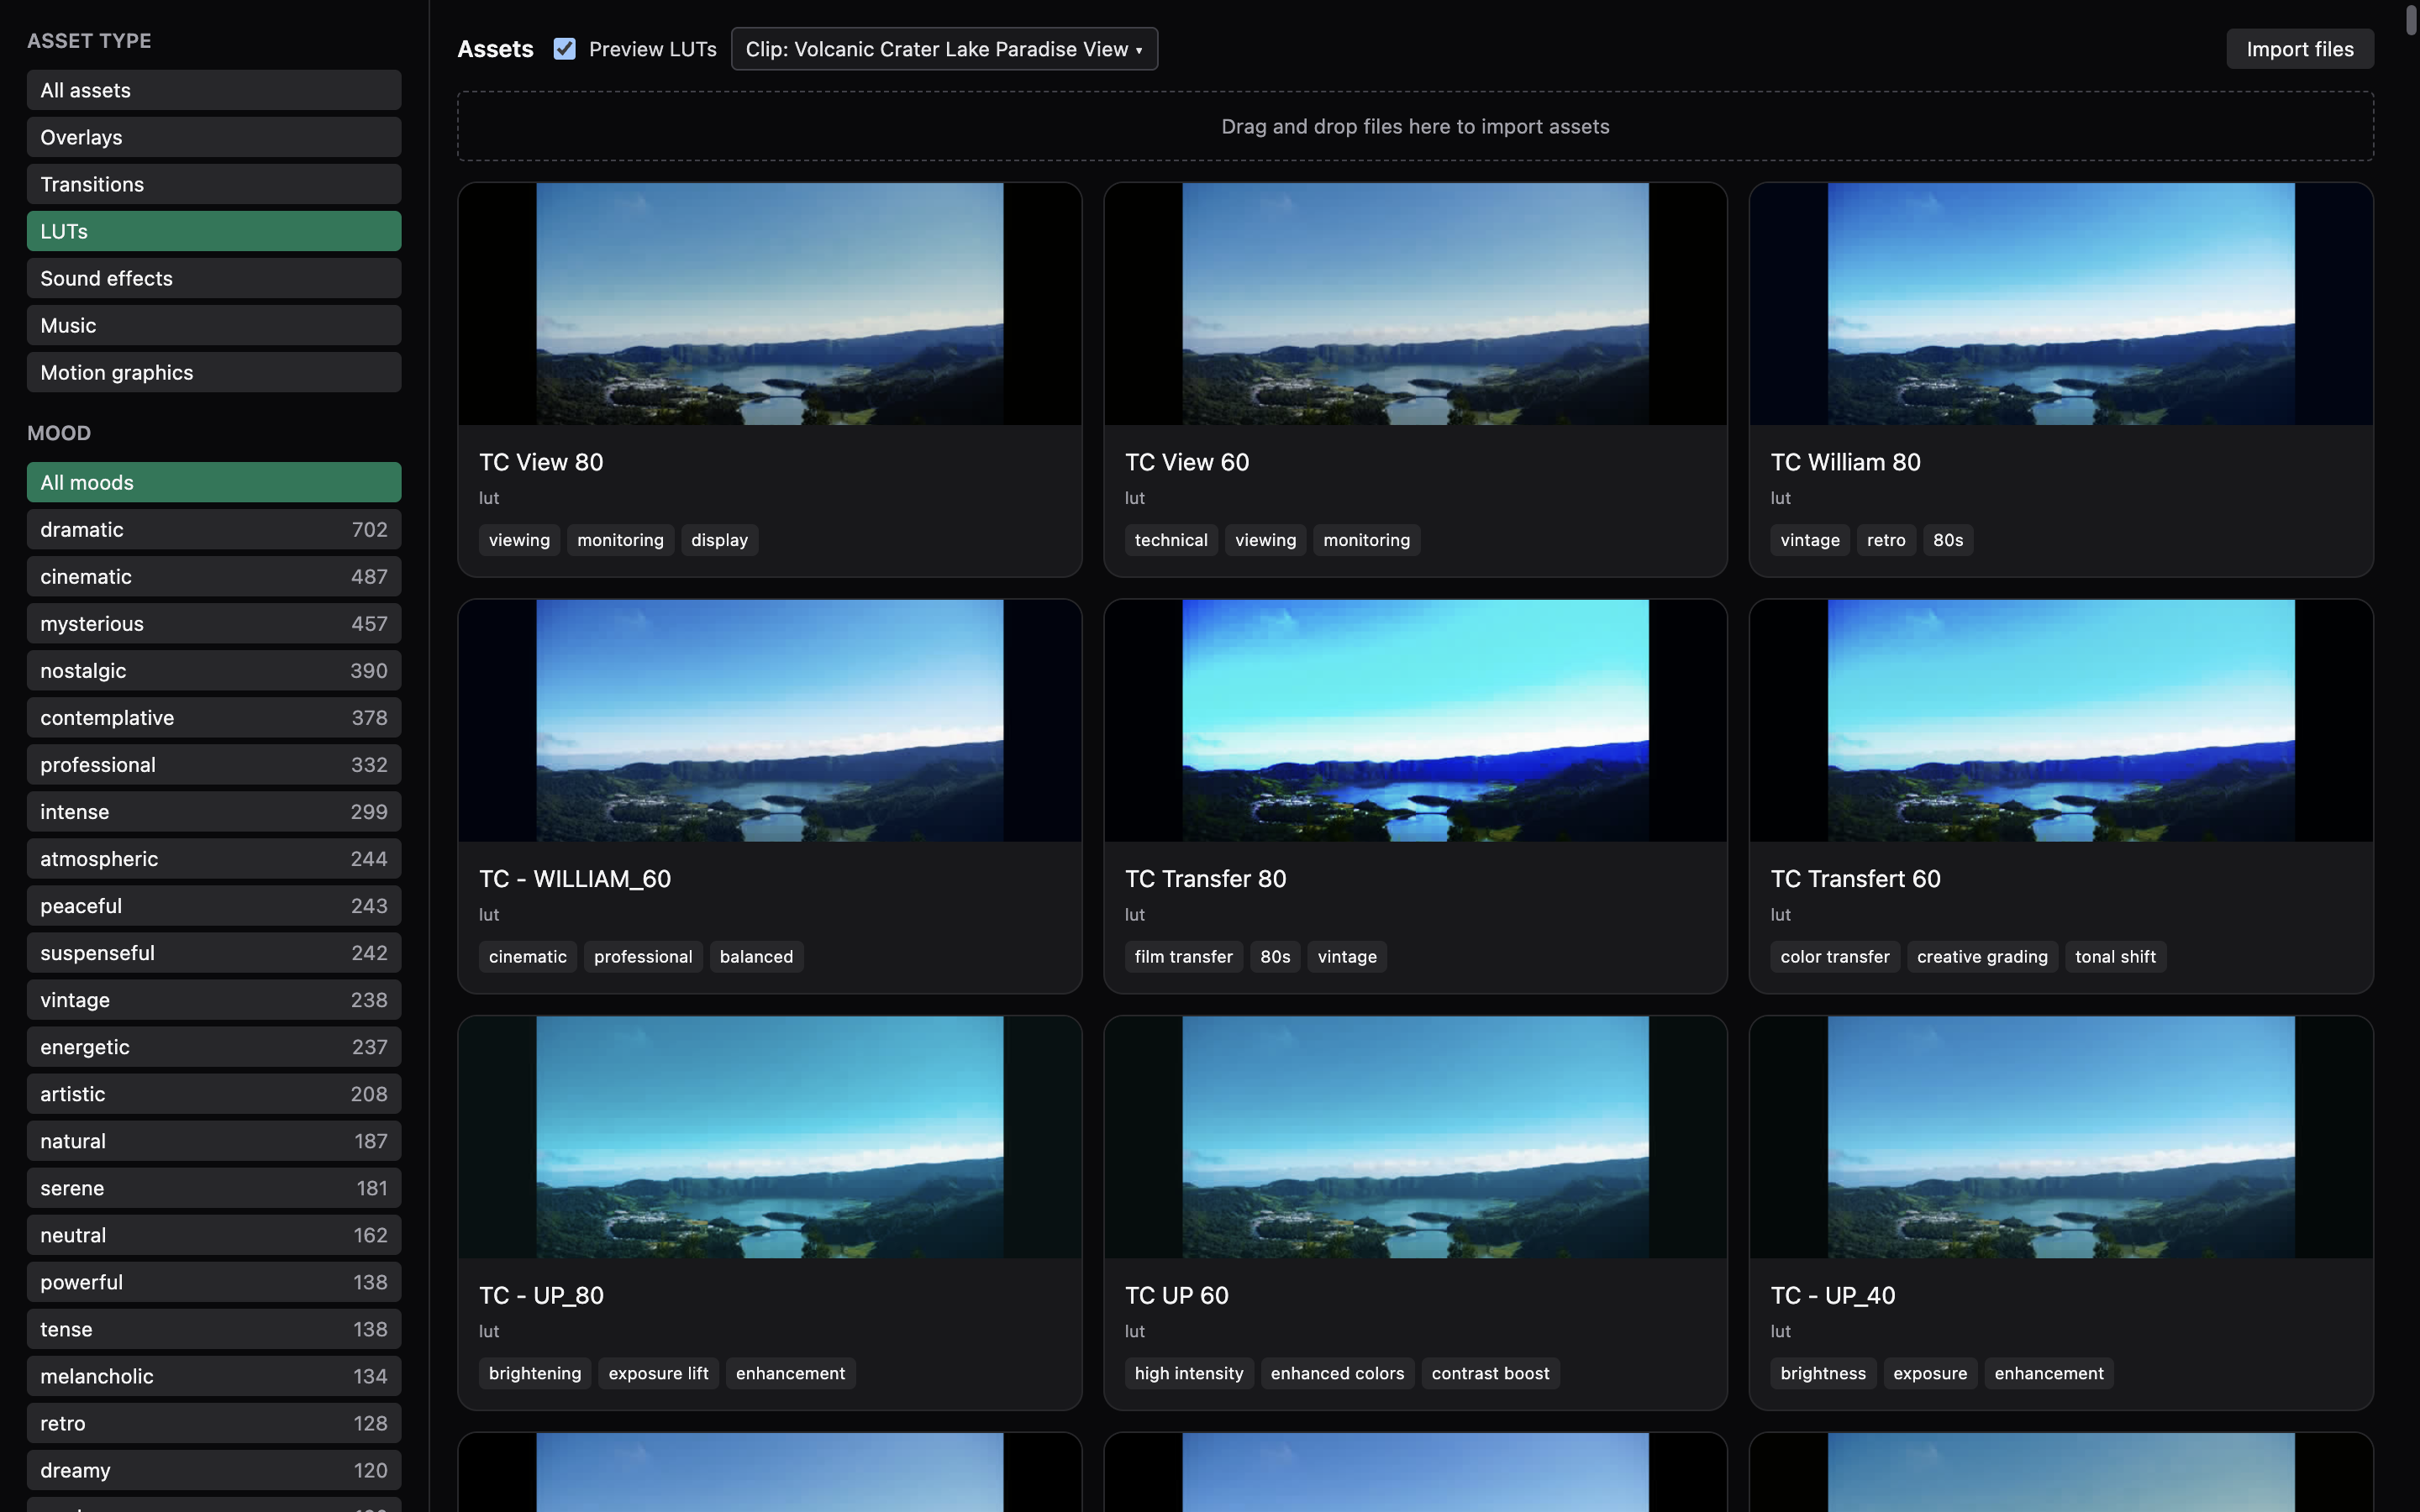Filter by melancholic mood
The width and height of the screenshot is (2420, 1512).
click(x=214, y=1375)
